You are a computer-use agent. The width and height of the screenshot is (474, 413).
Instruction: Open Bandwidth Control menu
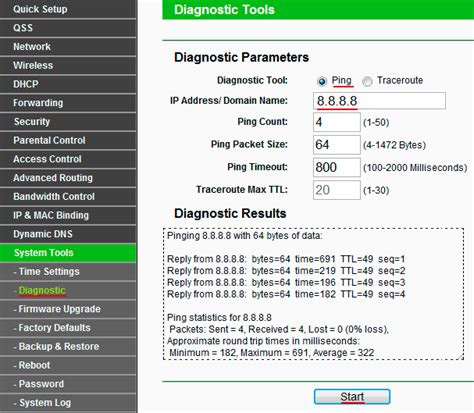tap(68, 196)
